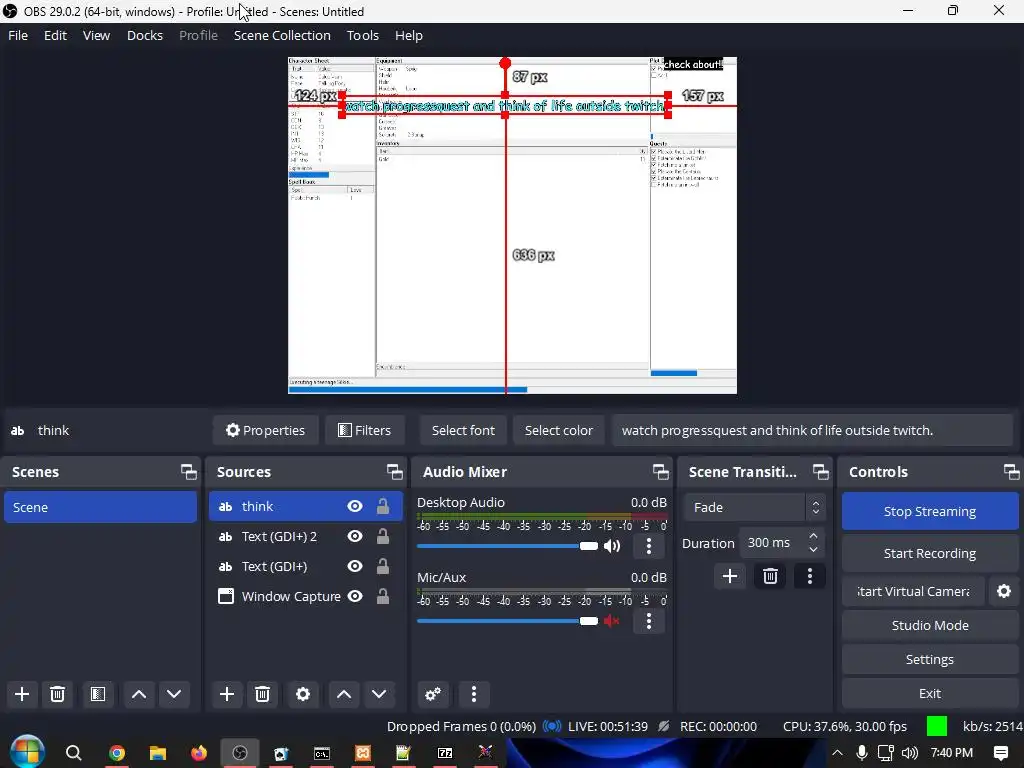Open OBS Settings from Controls
This screenshot has height=768, width=1024.
pyautogui.click(x=930, y=659)
